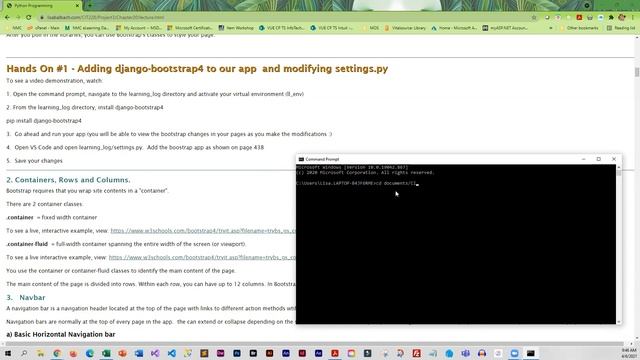Click the Command Prompt title bar icon
The image size is (640, 360).
pos(301,159)
